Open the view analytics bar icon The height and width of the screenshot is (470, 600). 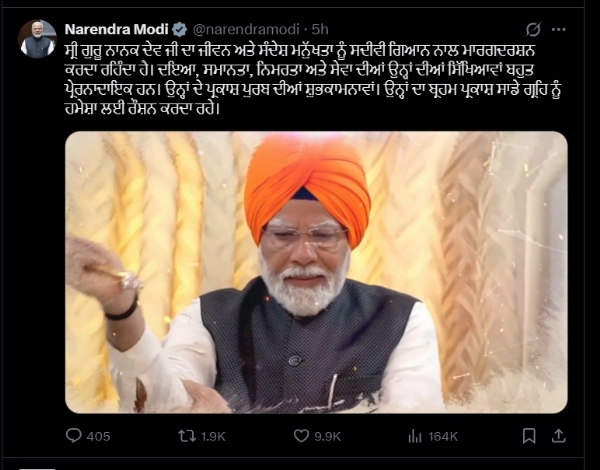tap(415, 436)
